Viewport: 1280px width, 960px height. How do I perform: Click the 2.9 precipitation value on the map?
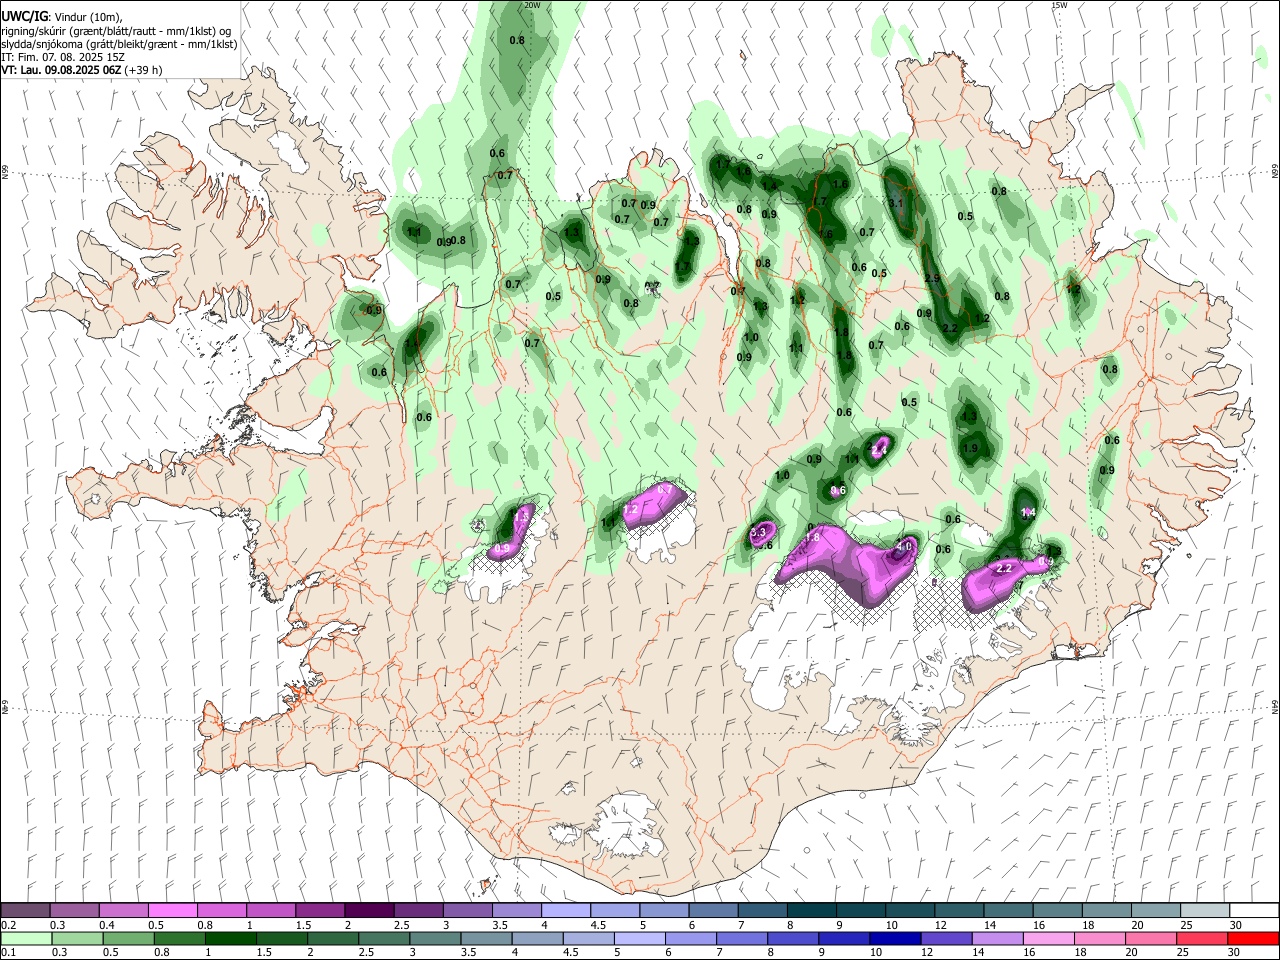pyautogui.click(x=932, y=278)
